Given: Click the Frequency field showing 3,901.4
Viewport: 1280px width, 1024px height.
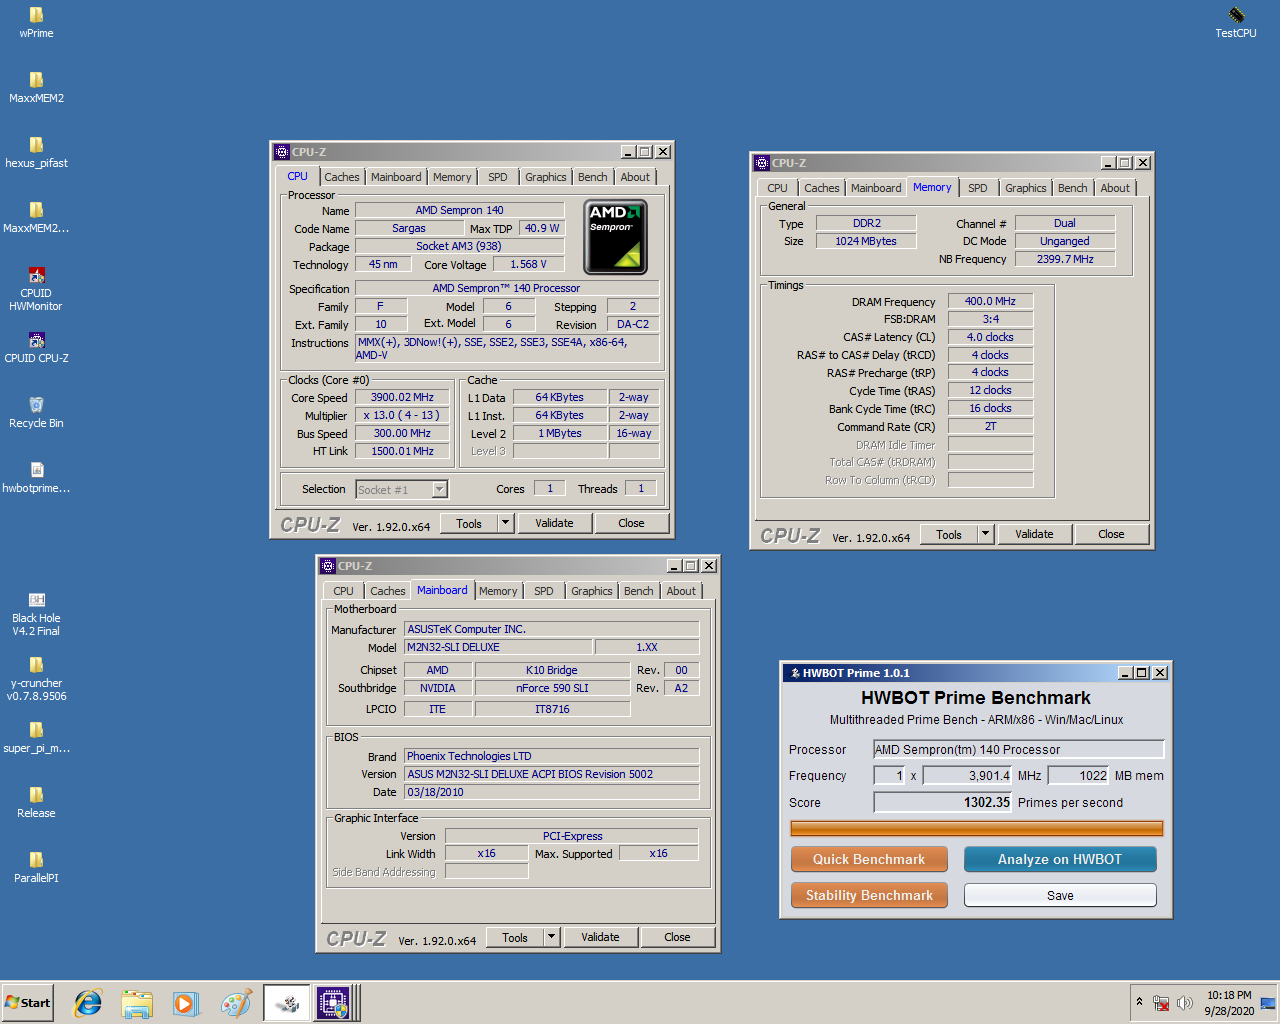Looking at the screenshot, I should 968,775.
